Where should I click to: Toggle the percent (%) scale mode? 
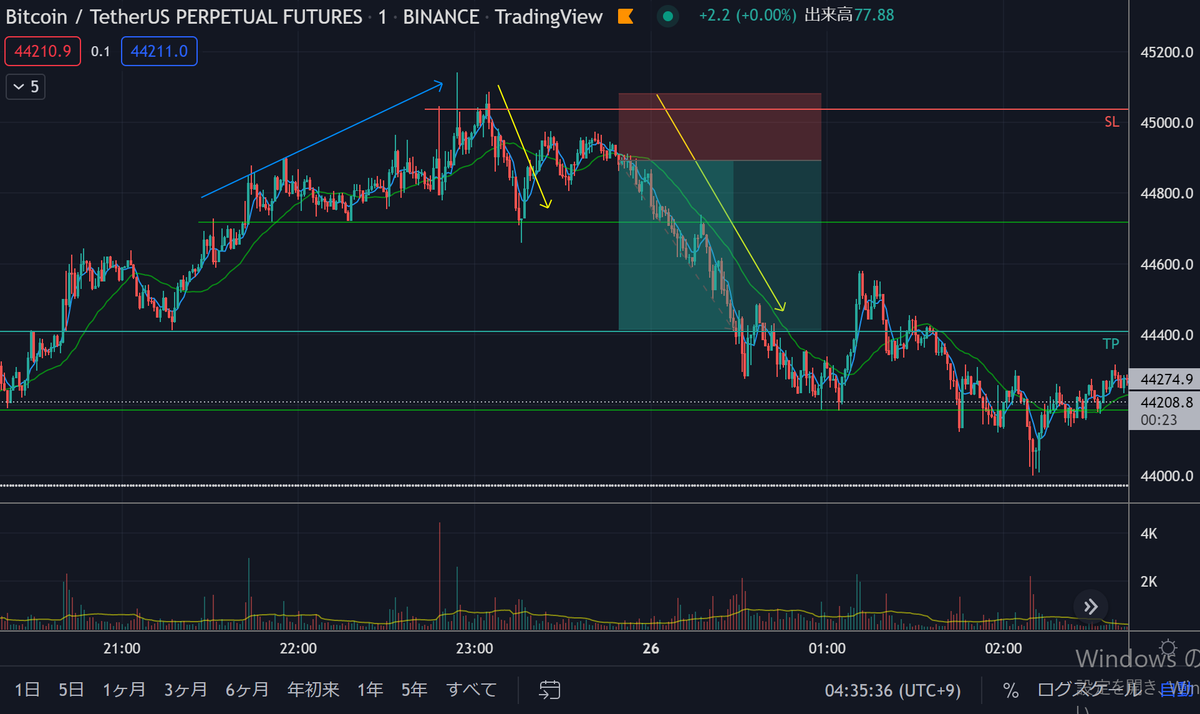[x=1011, y=690]
